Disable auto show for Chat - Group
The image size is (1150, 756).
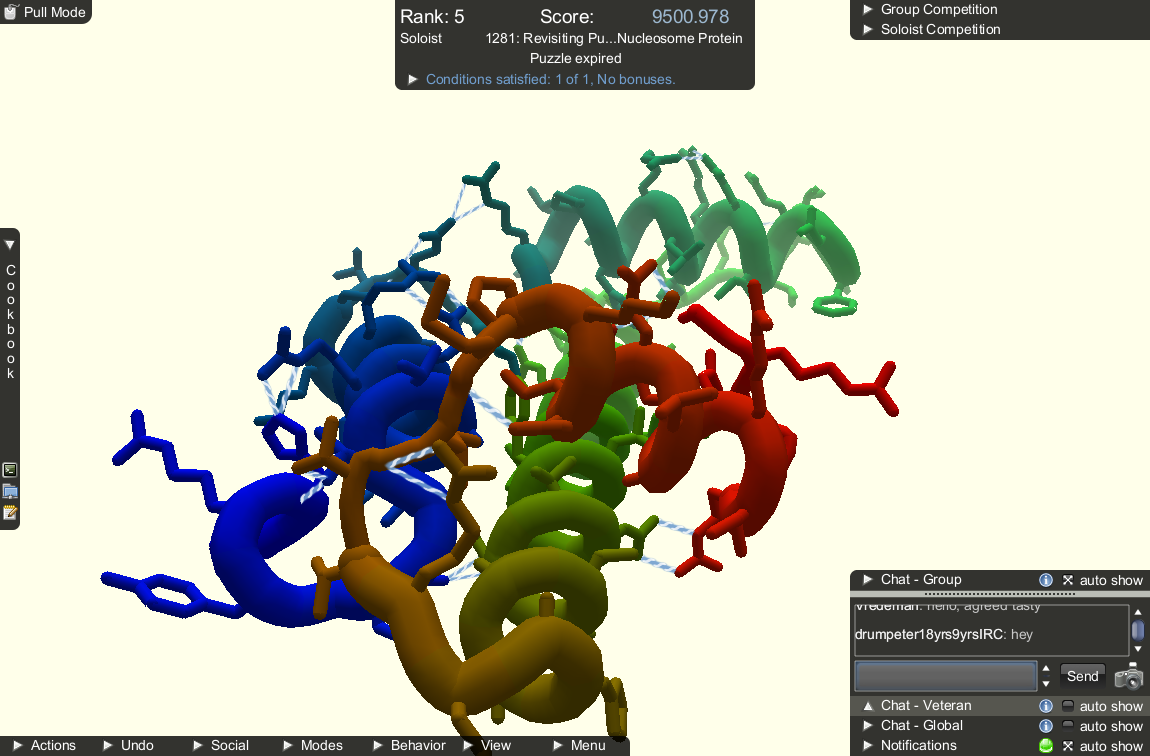(x=1068, y=580)
